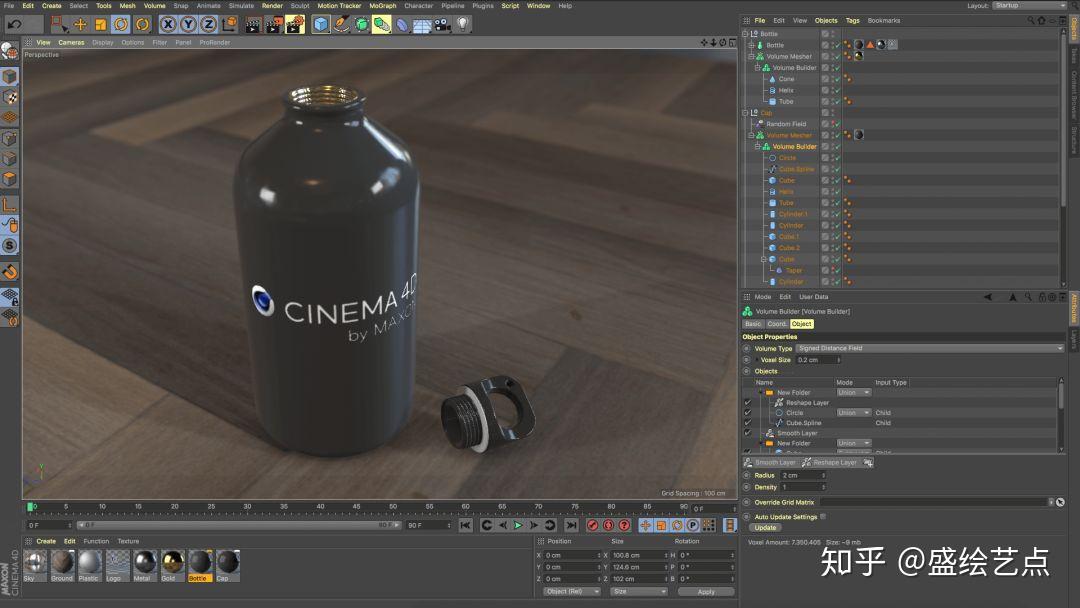Click the back arrow in Attribute Manager
Viewport: 1080px width, 608px height.
(988, 297)
